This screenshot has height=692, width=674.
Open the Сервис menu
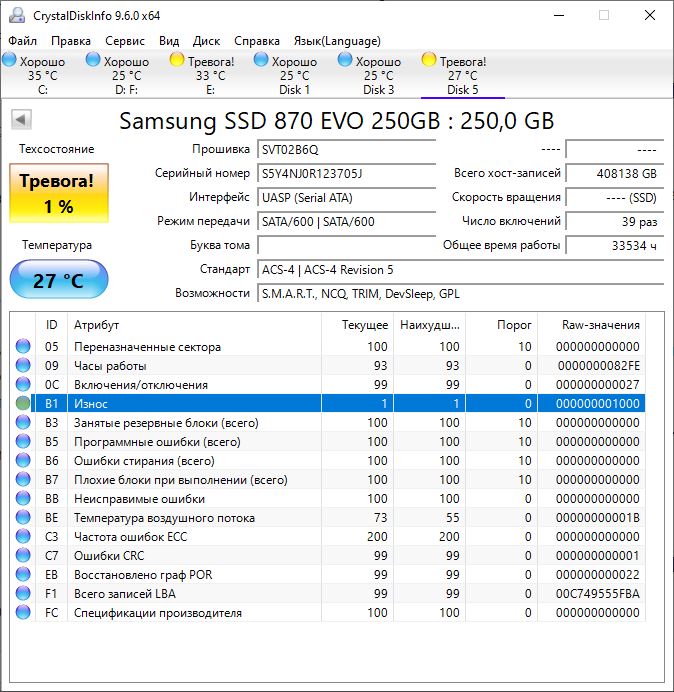[x=125, y=41]
